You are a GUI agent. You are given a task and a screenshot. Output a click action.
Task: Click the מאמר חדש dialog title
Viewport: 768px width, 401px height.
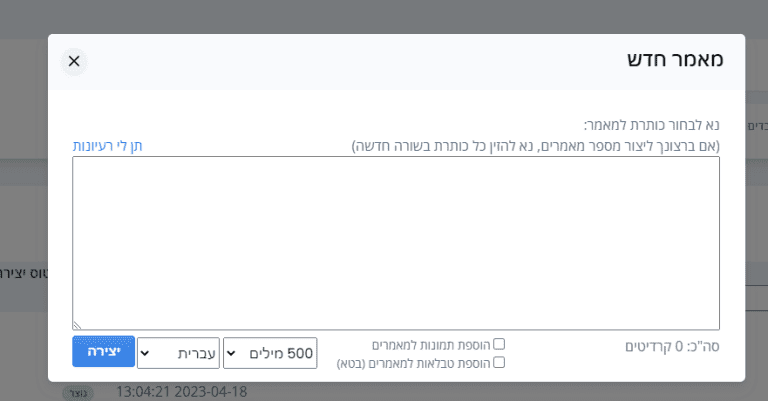[675, 59]
